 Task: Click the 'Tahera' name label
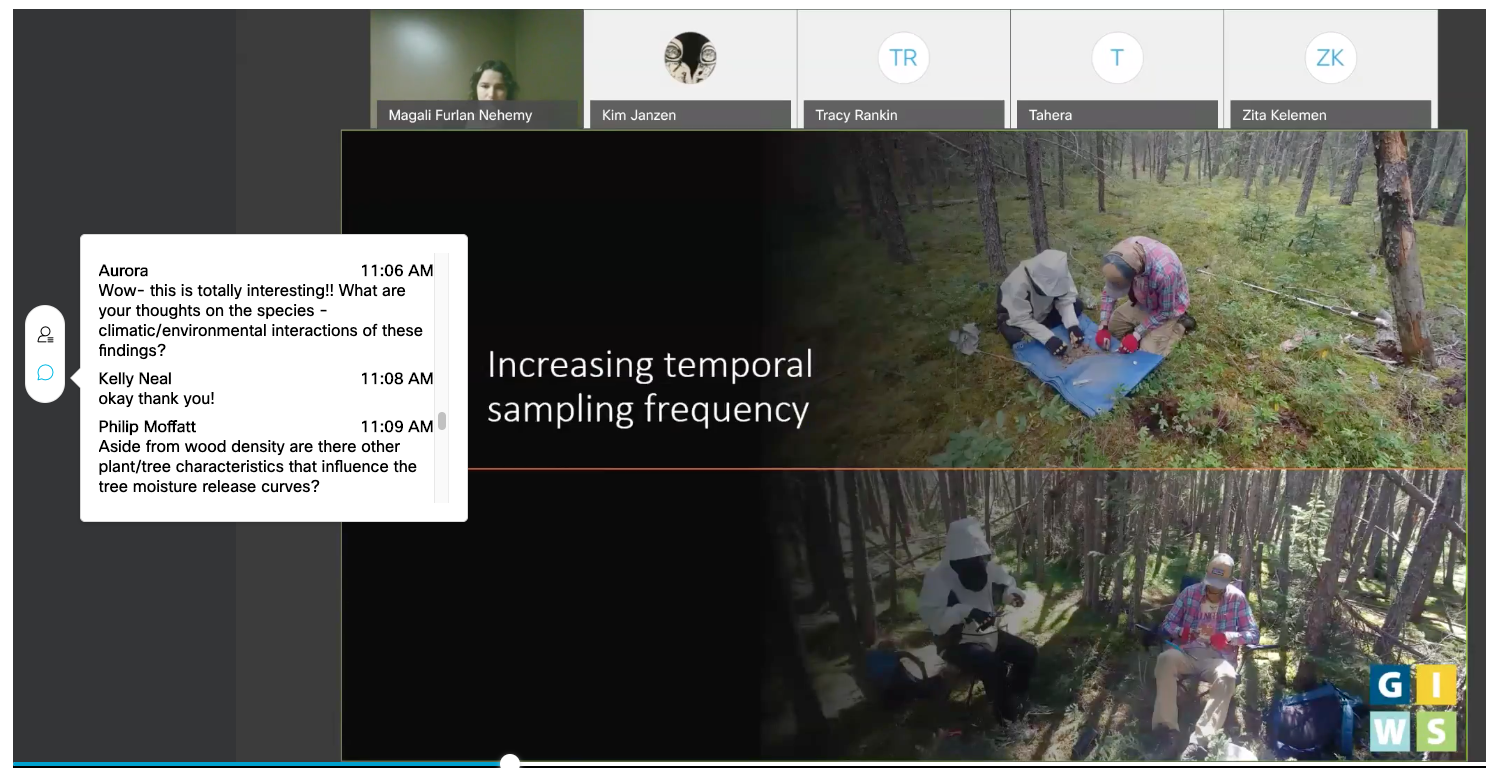coord(1050,115)
